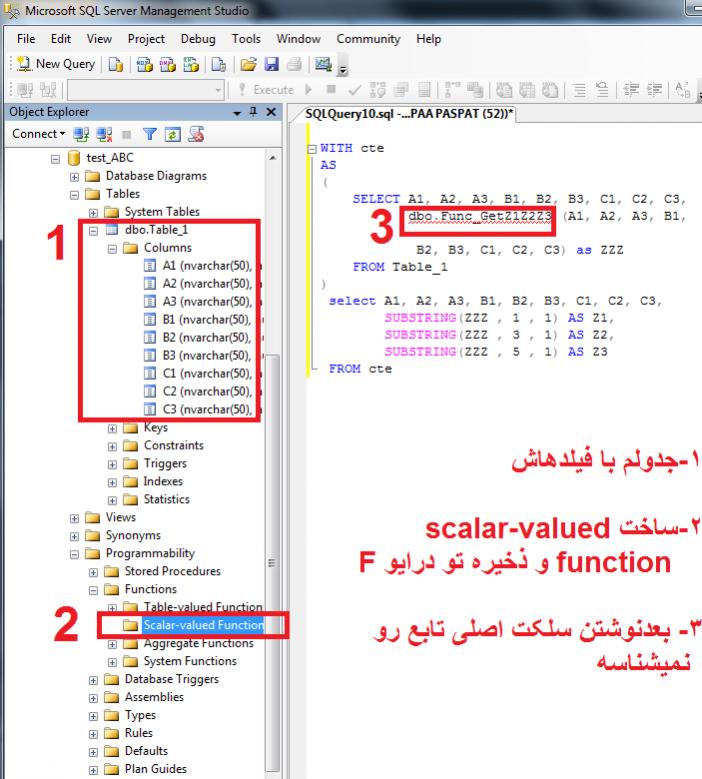Expand the Views folder
The width and height of the screenshot is (702, 779).
tap(74, 518)
